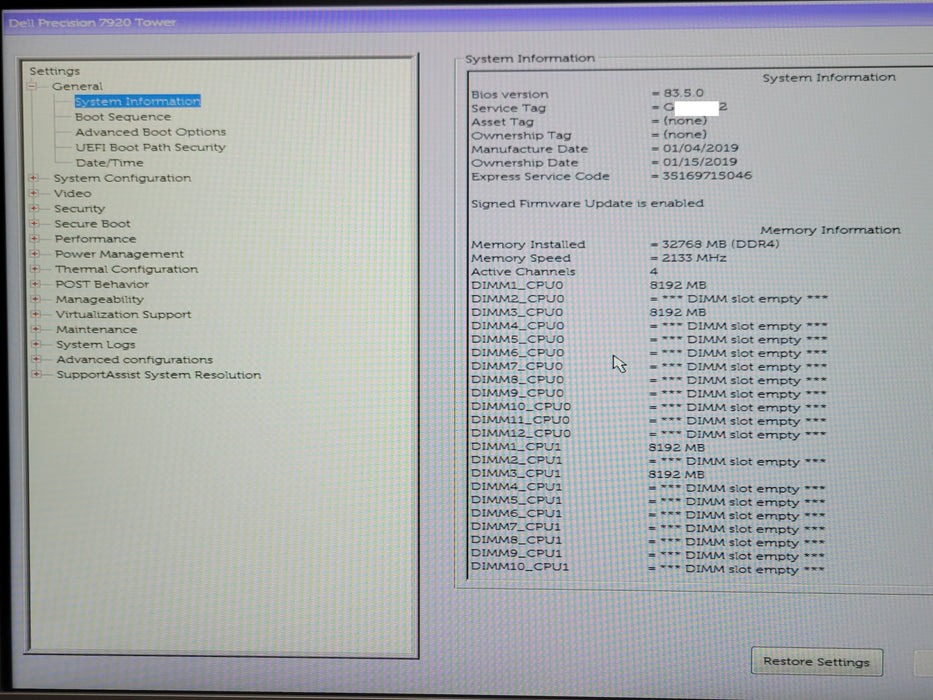Image resolution: width=933 pixels, height=700 pixels.
Task: Click the Memory Installed 32768 MB value
Action: pos(721,243)
